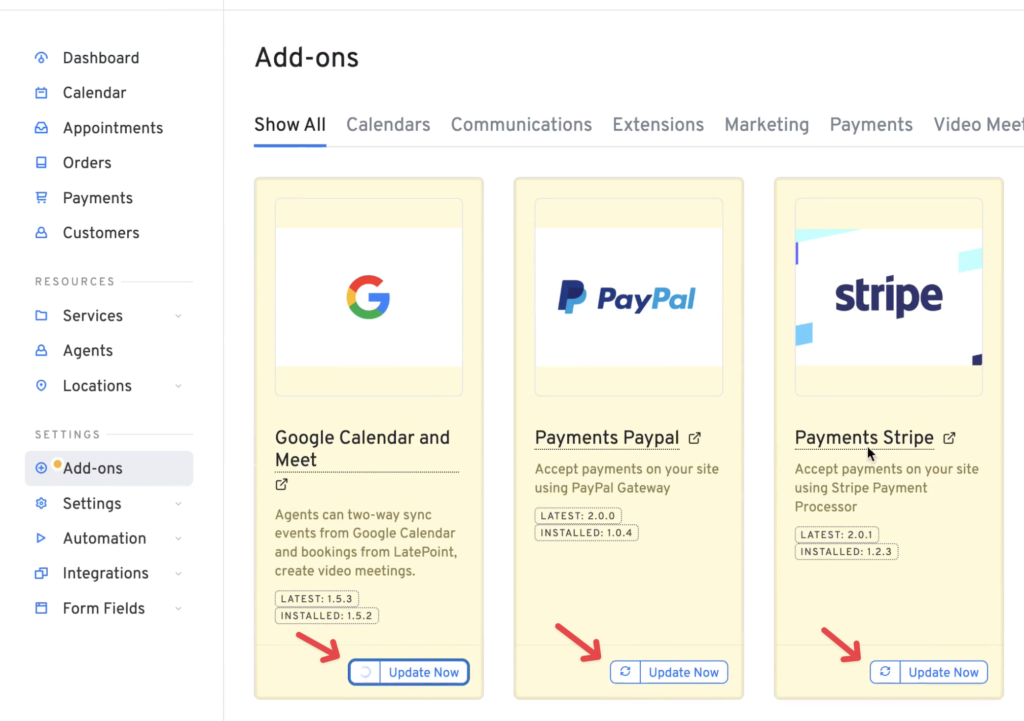Screen dimensions: 1024x721
Task: Open external link icon beside Payments Stripe
Action: (950, 438)
